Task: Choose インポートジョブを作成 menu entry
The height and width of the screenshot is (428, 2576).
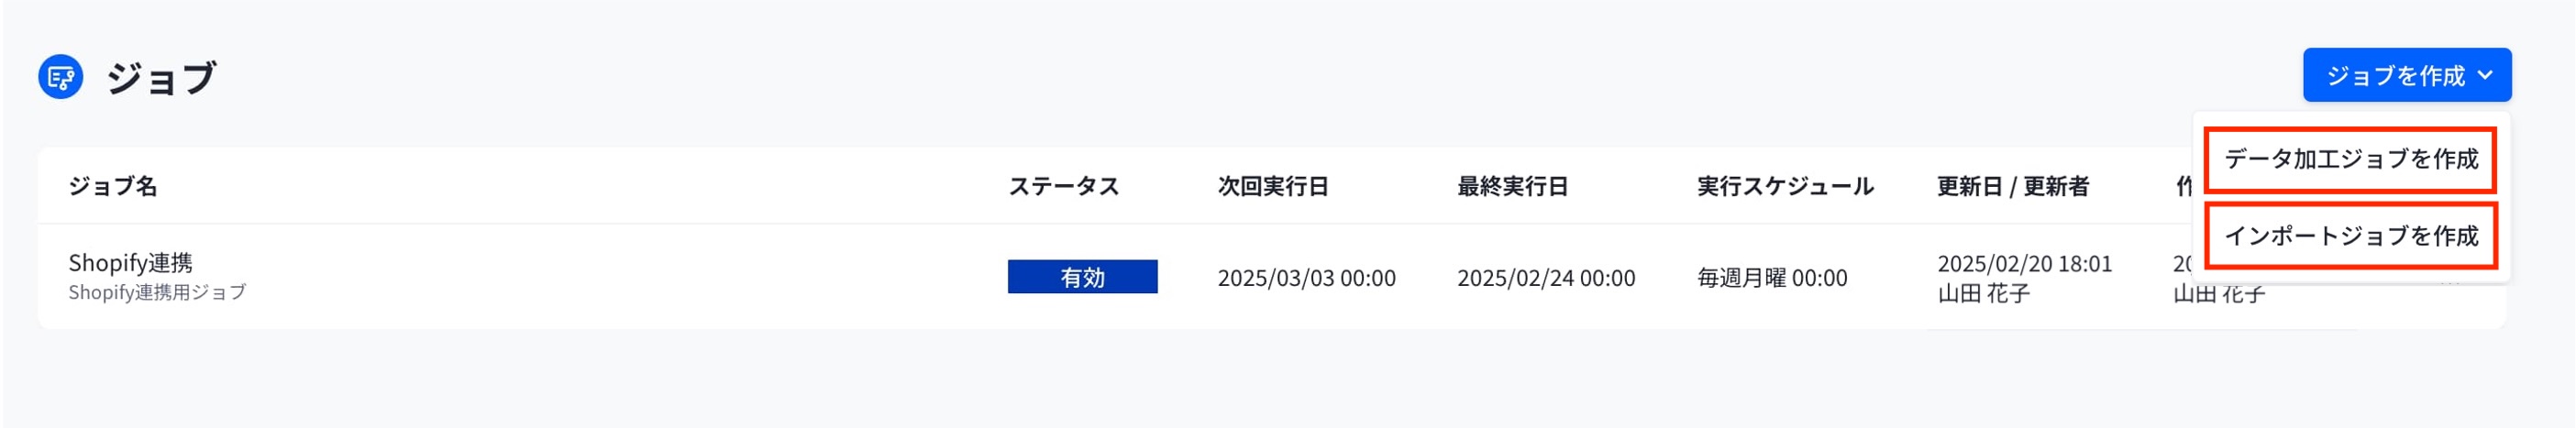Action: (x=2350, y=236)
